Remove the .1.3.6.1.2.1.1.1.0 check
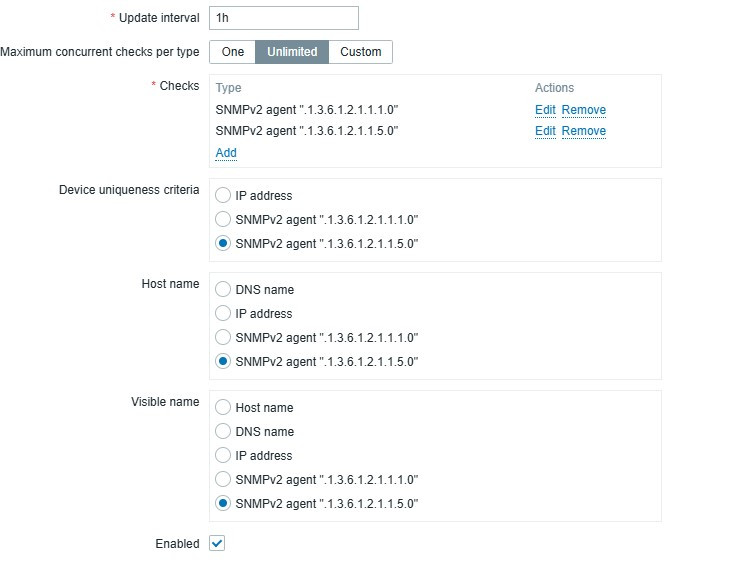Screen dimensions: 732x566 pos(583,110)
